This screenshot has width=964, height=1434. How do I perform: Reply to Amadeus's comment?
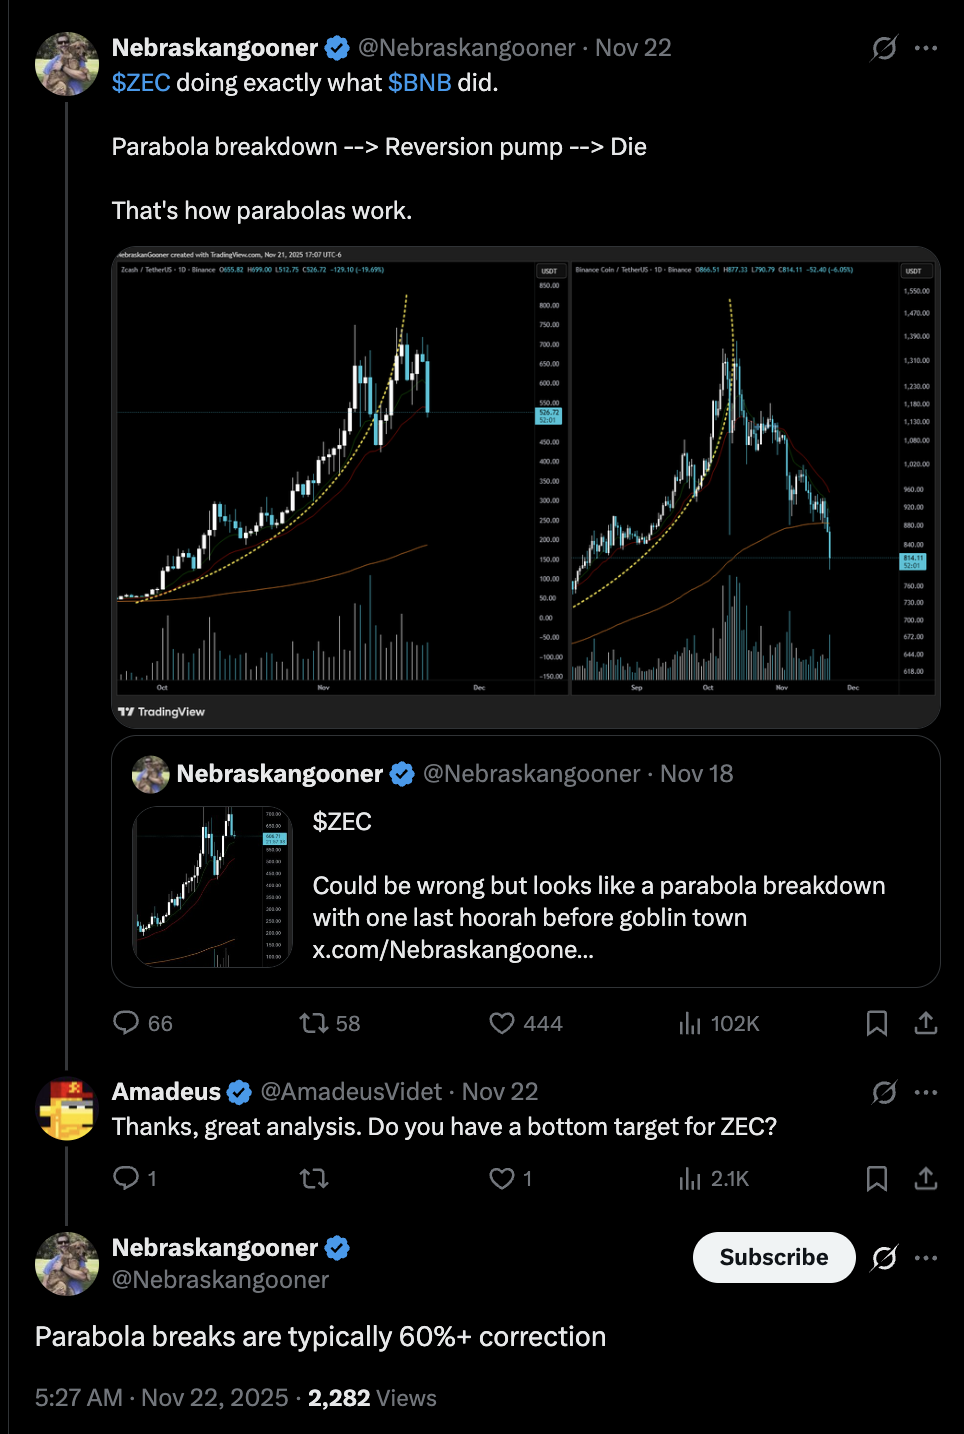coord(126,1178)
